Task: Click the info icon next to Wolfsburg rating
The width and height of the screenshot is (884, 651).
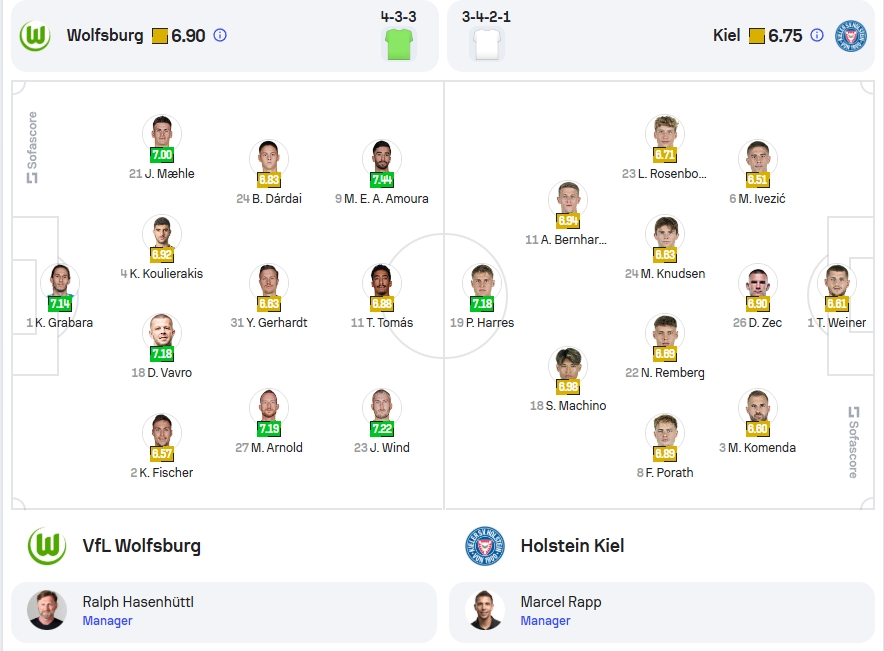Action: pyautogui.click(x=220, y=36)
